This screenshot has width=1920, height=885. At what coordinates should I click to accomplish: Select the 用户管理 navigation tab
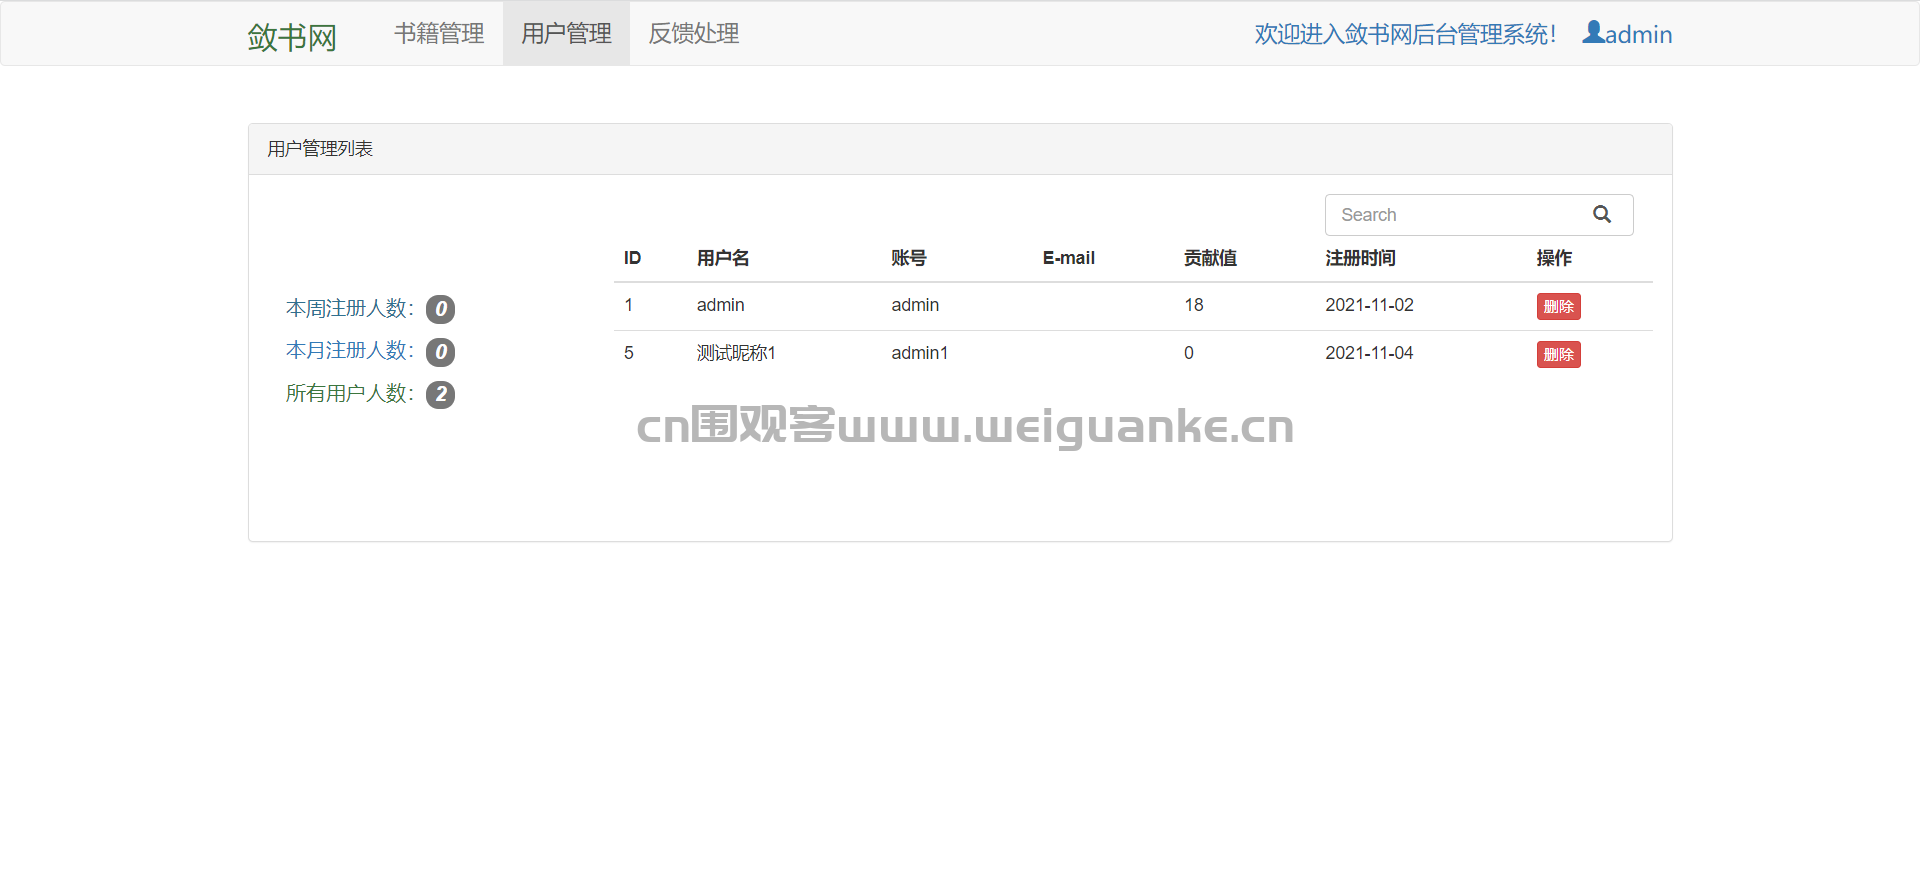pos(566,33)
